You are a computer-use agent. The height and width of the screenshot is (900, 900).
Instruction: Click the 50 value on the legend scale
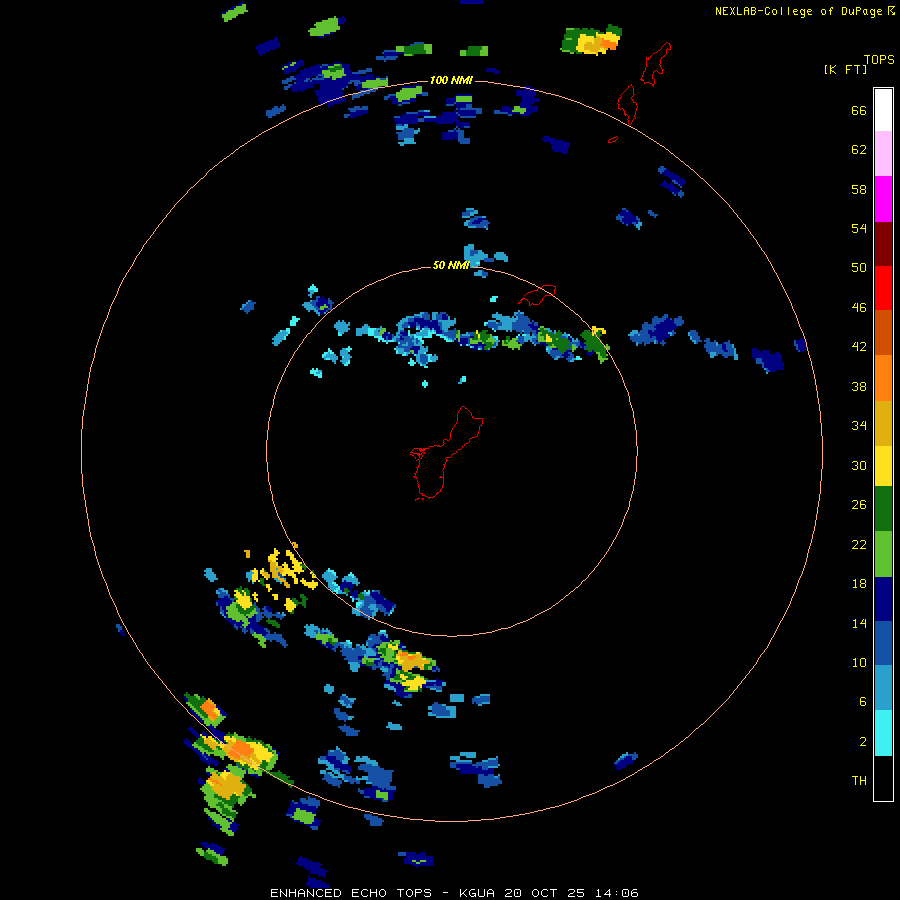point(859,268)
